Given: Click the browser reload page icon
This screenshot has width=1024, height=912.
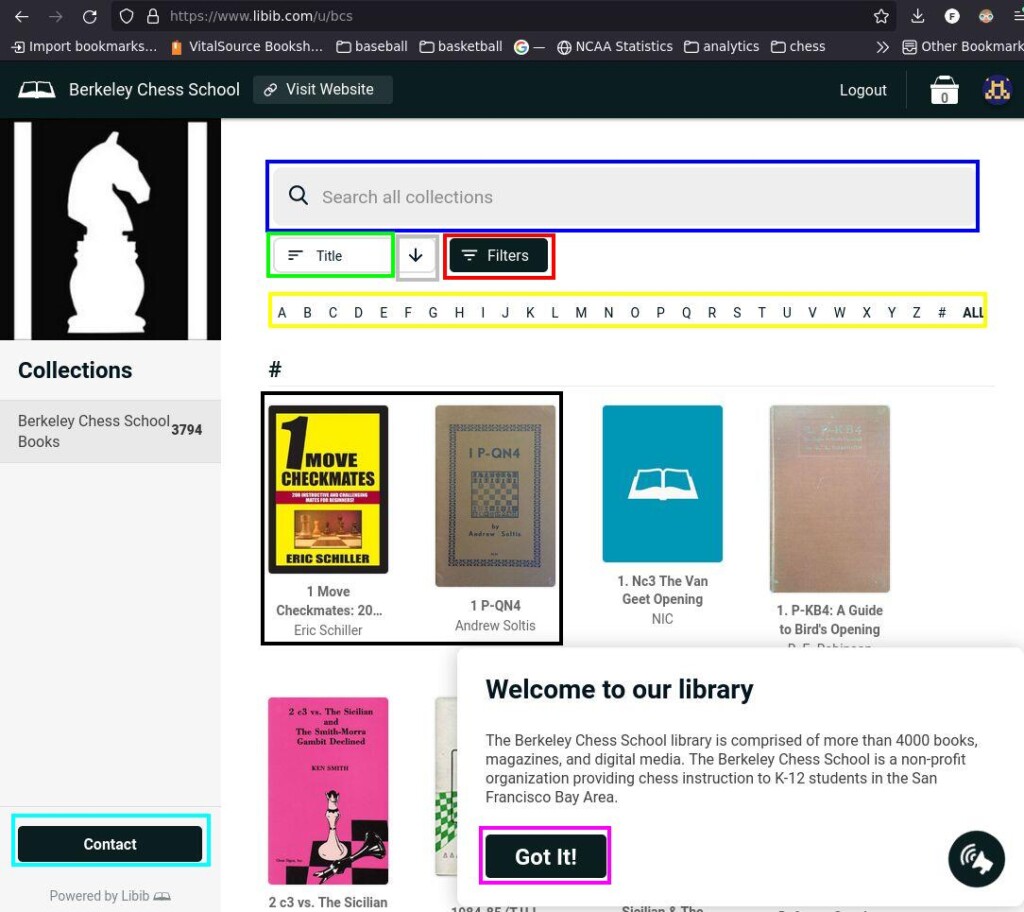Looking at the screenshot, I should point(90,16).
